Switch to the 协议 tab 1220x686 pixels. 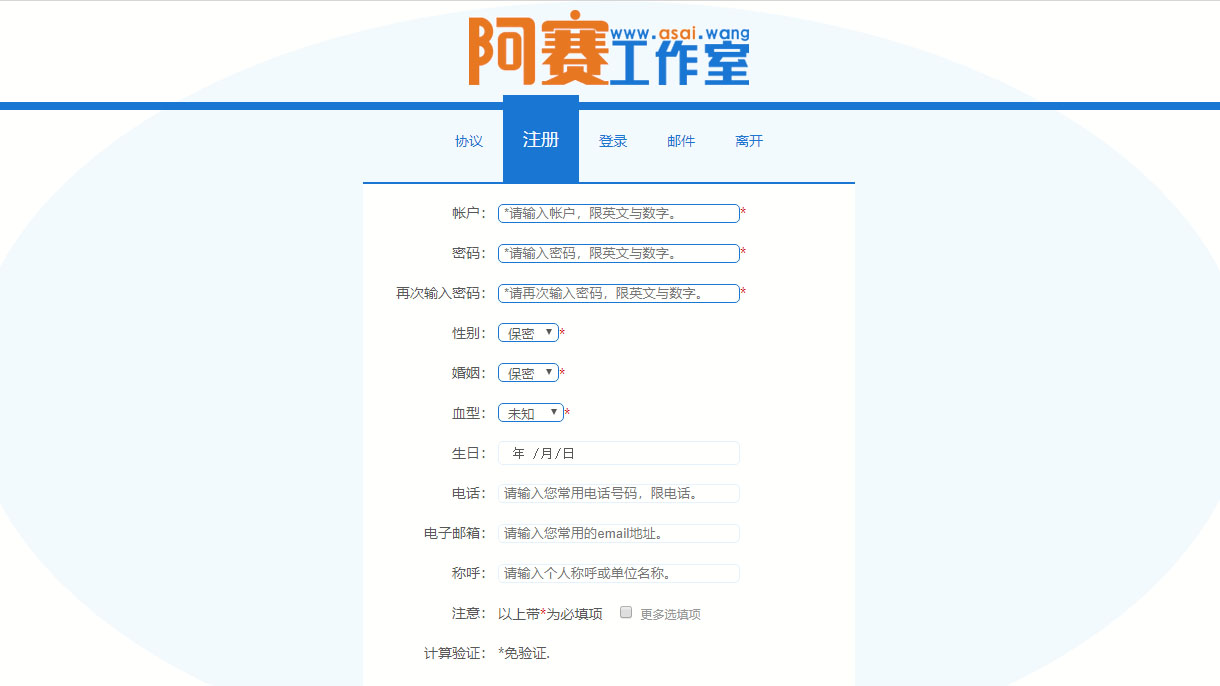pyautogui.click(x=468, y=140)
